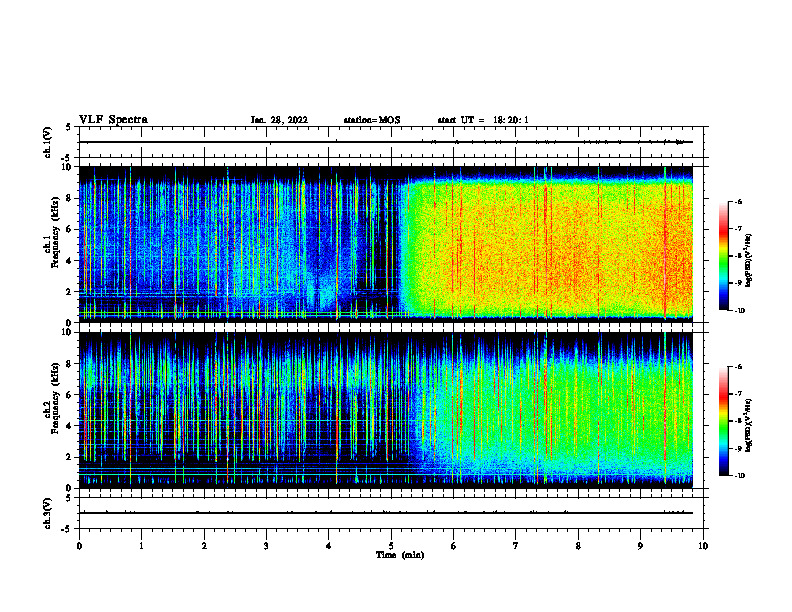Screen dimensions: 792x612
Task: Click the time-axis tick label "6"
Action: tap(454, 546)
